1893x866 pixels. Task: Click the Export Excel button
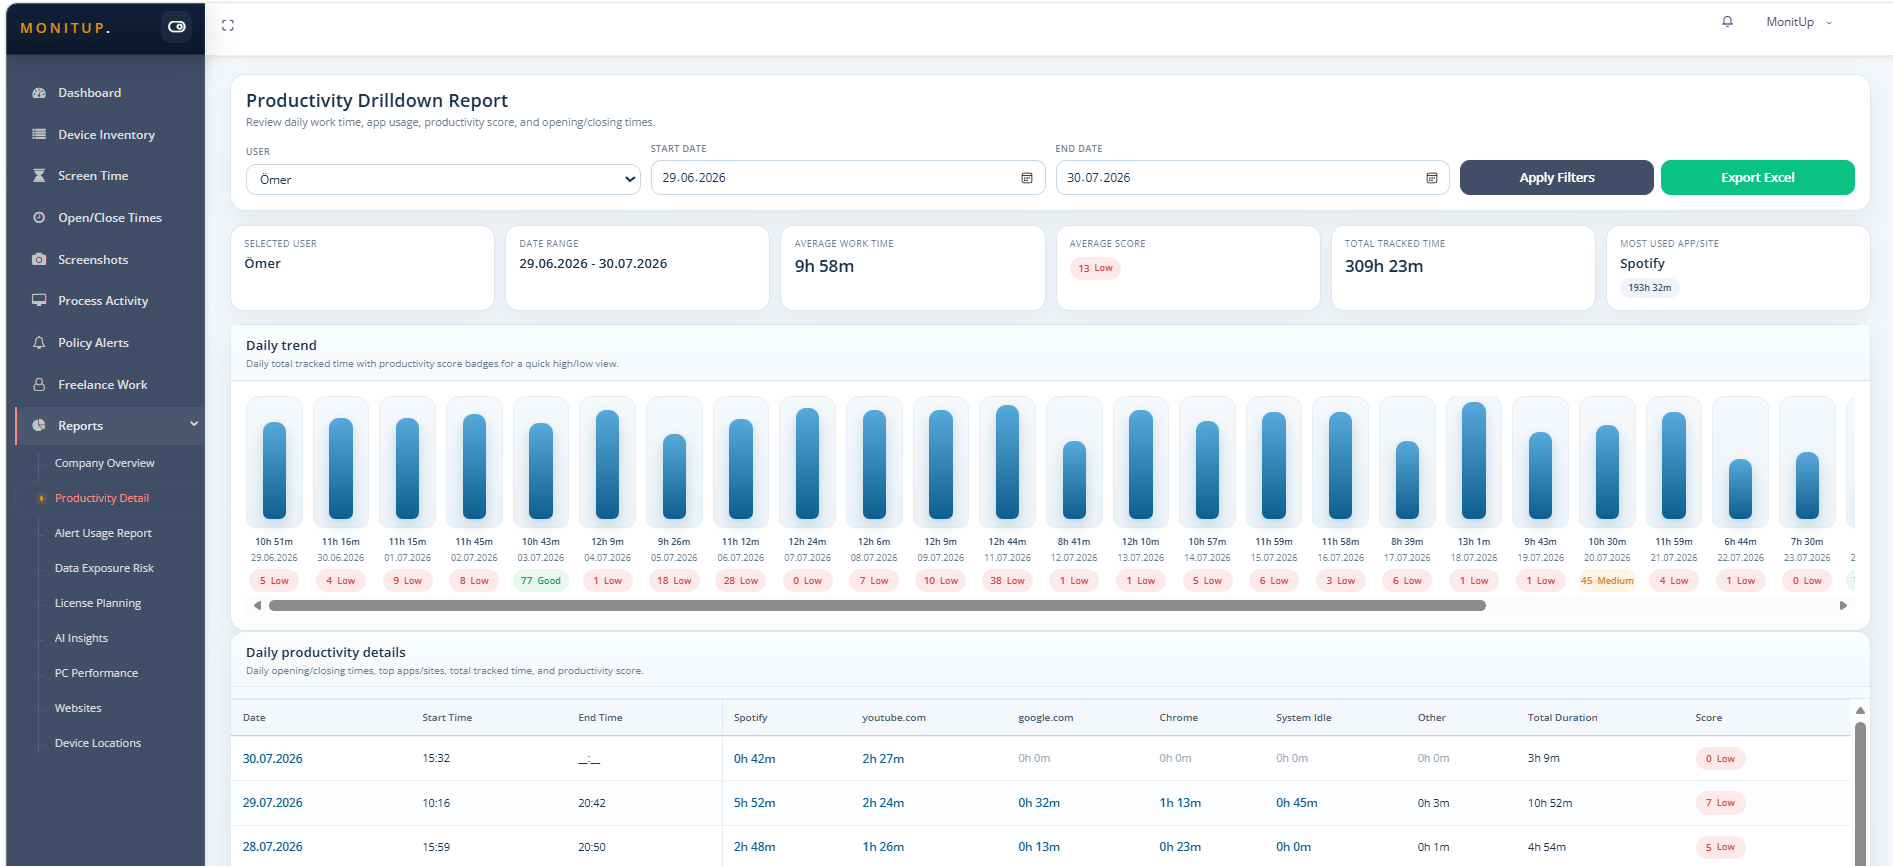pos(1757,178)
